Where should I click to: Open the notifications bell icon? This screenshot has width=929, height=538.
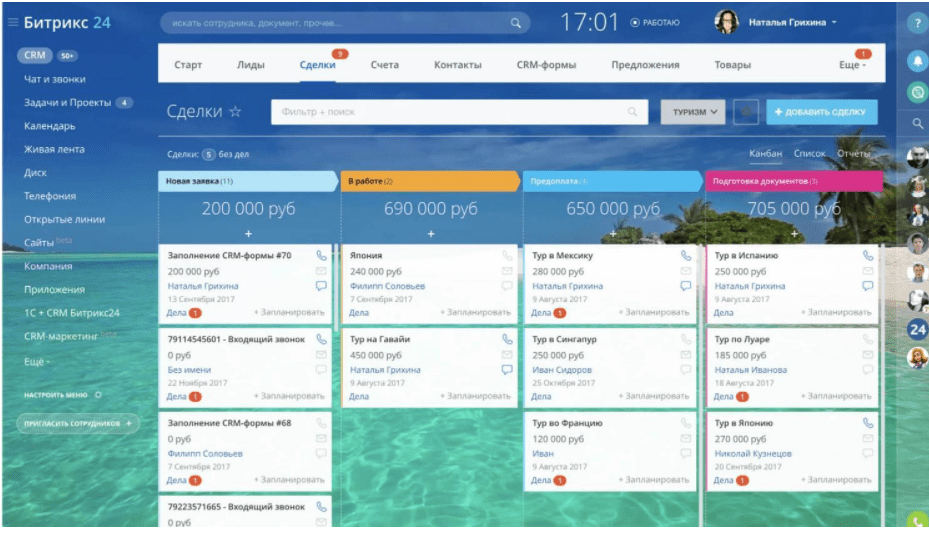click(917, 61)
